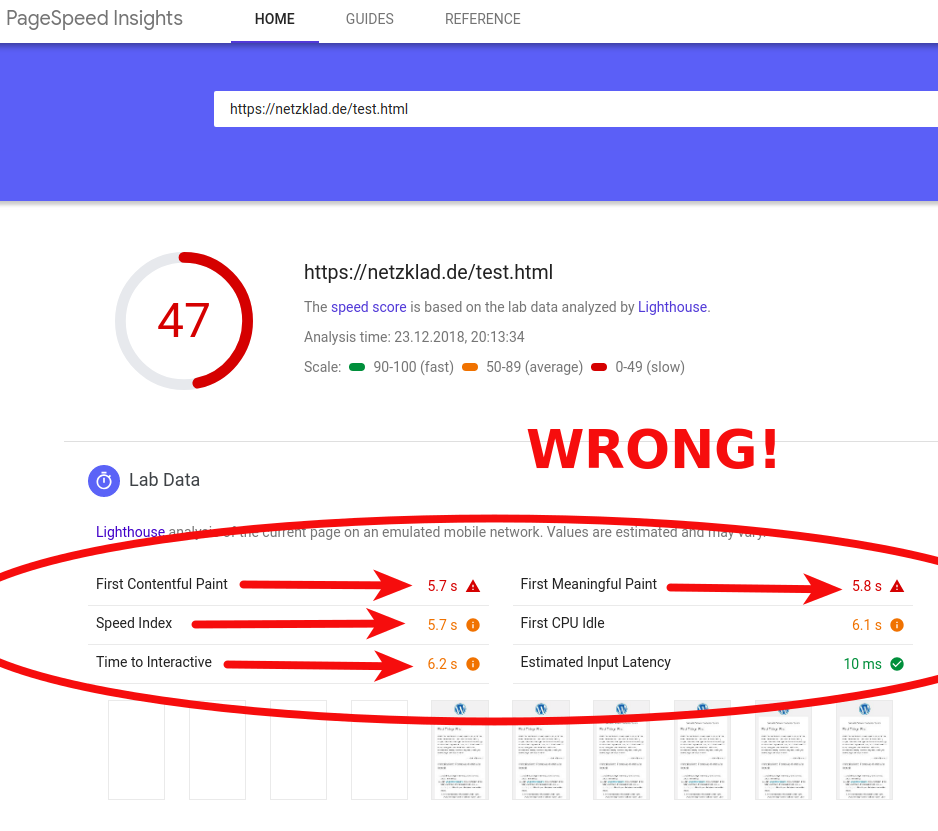Click the 5.8 s First Meaningful Paint value
Image resolution: width=938 pixels, height=831 pixels.
[867, 586]
